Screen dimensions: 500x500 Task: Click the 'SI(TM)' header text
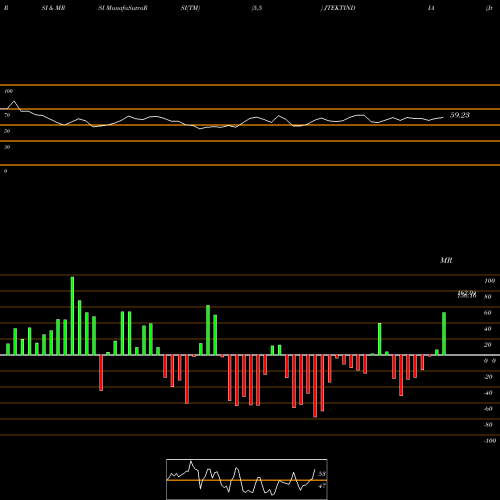coord(190,8)
